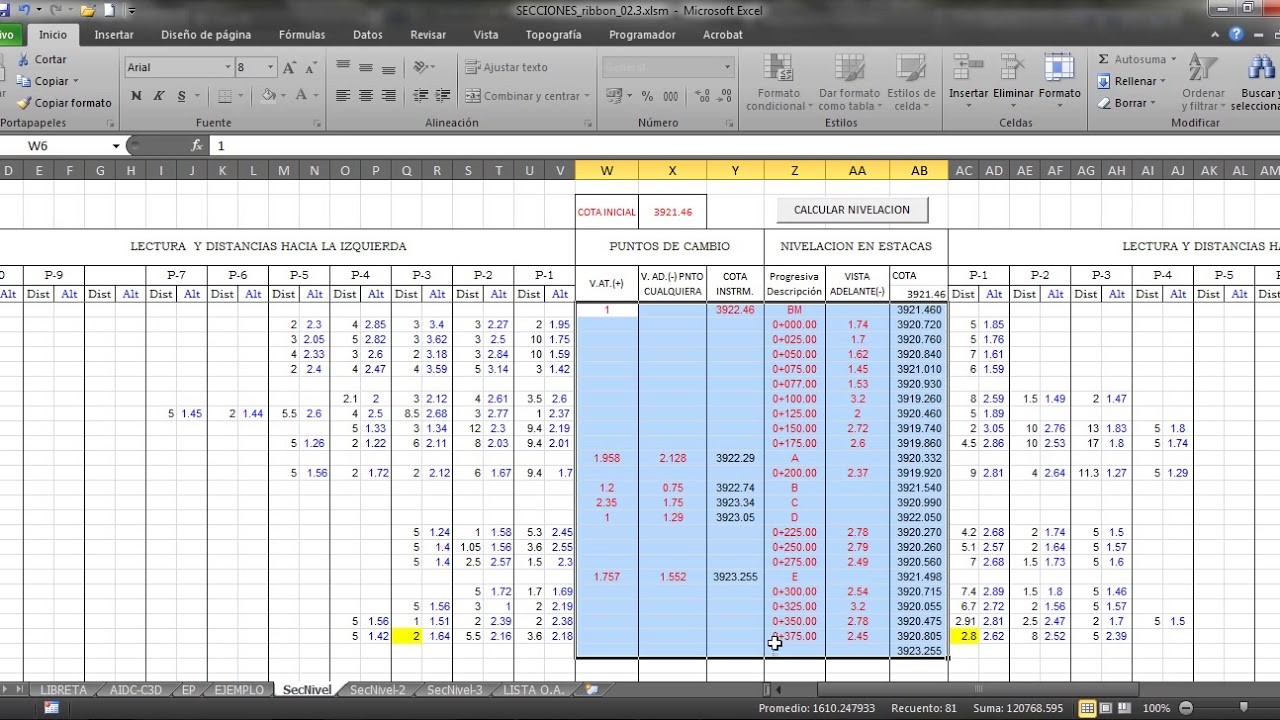Expand the Combinar y centrar dropdown arrow
Screen dimensions: 1280x720
pyautogui.click(x=586, y=96)
